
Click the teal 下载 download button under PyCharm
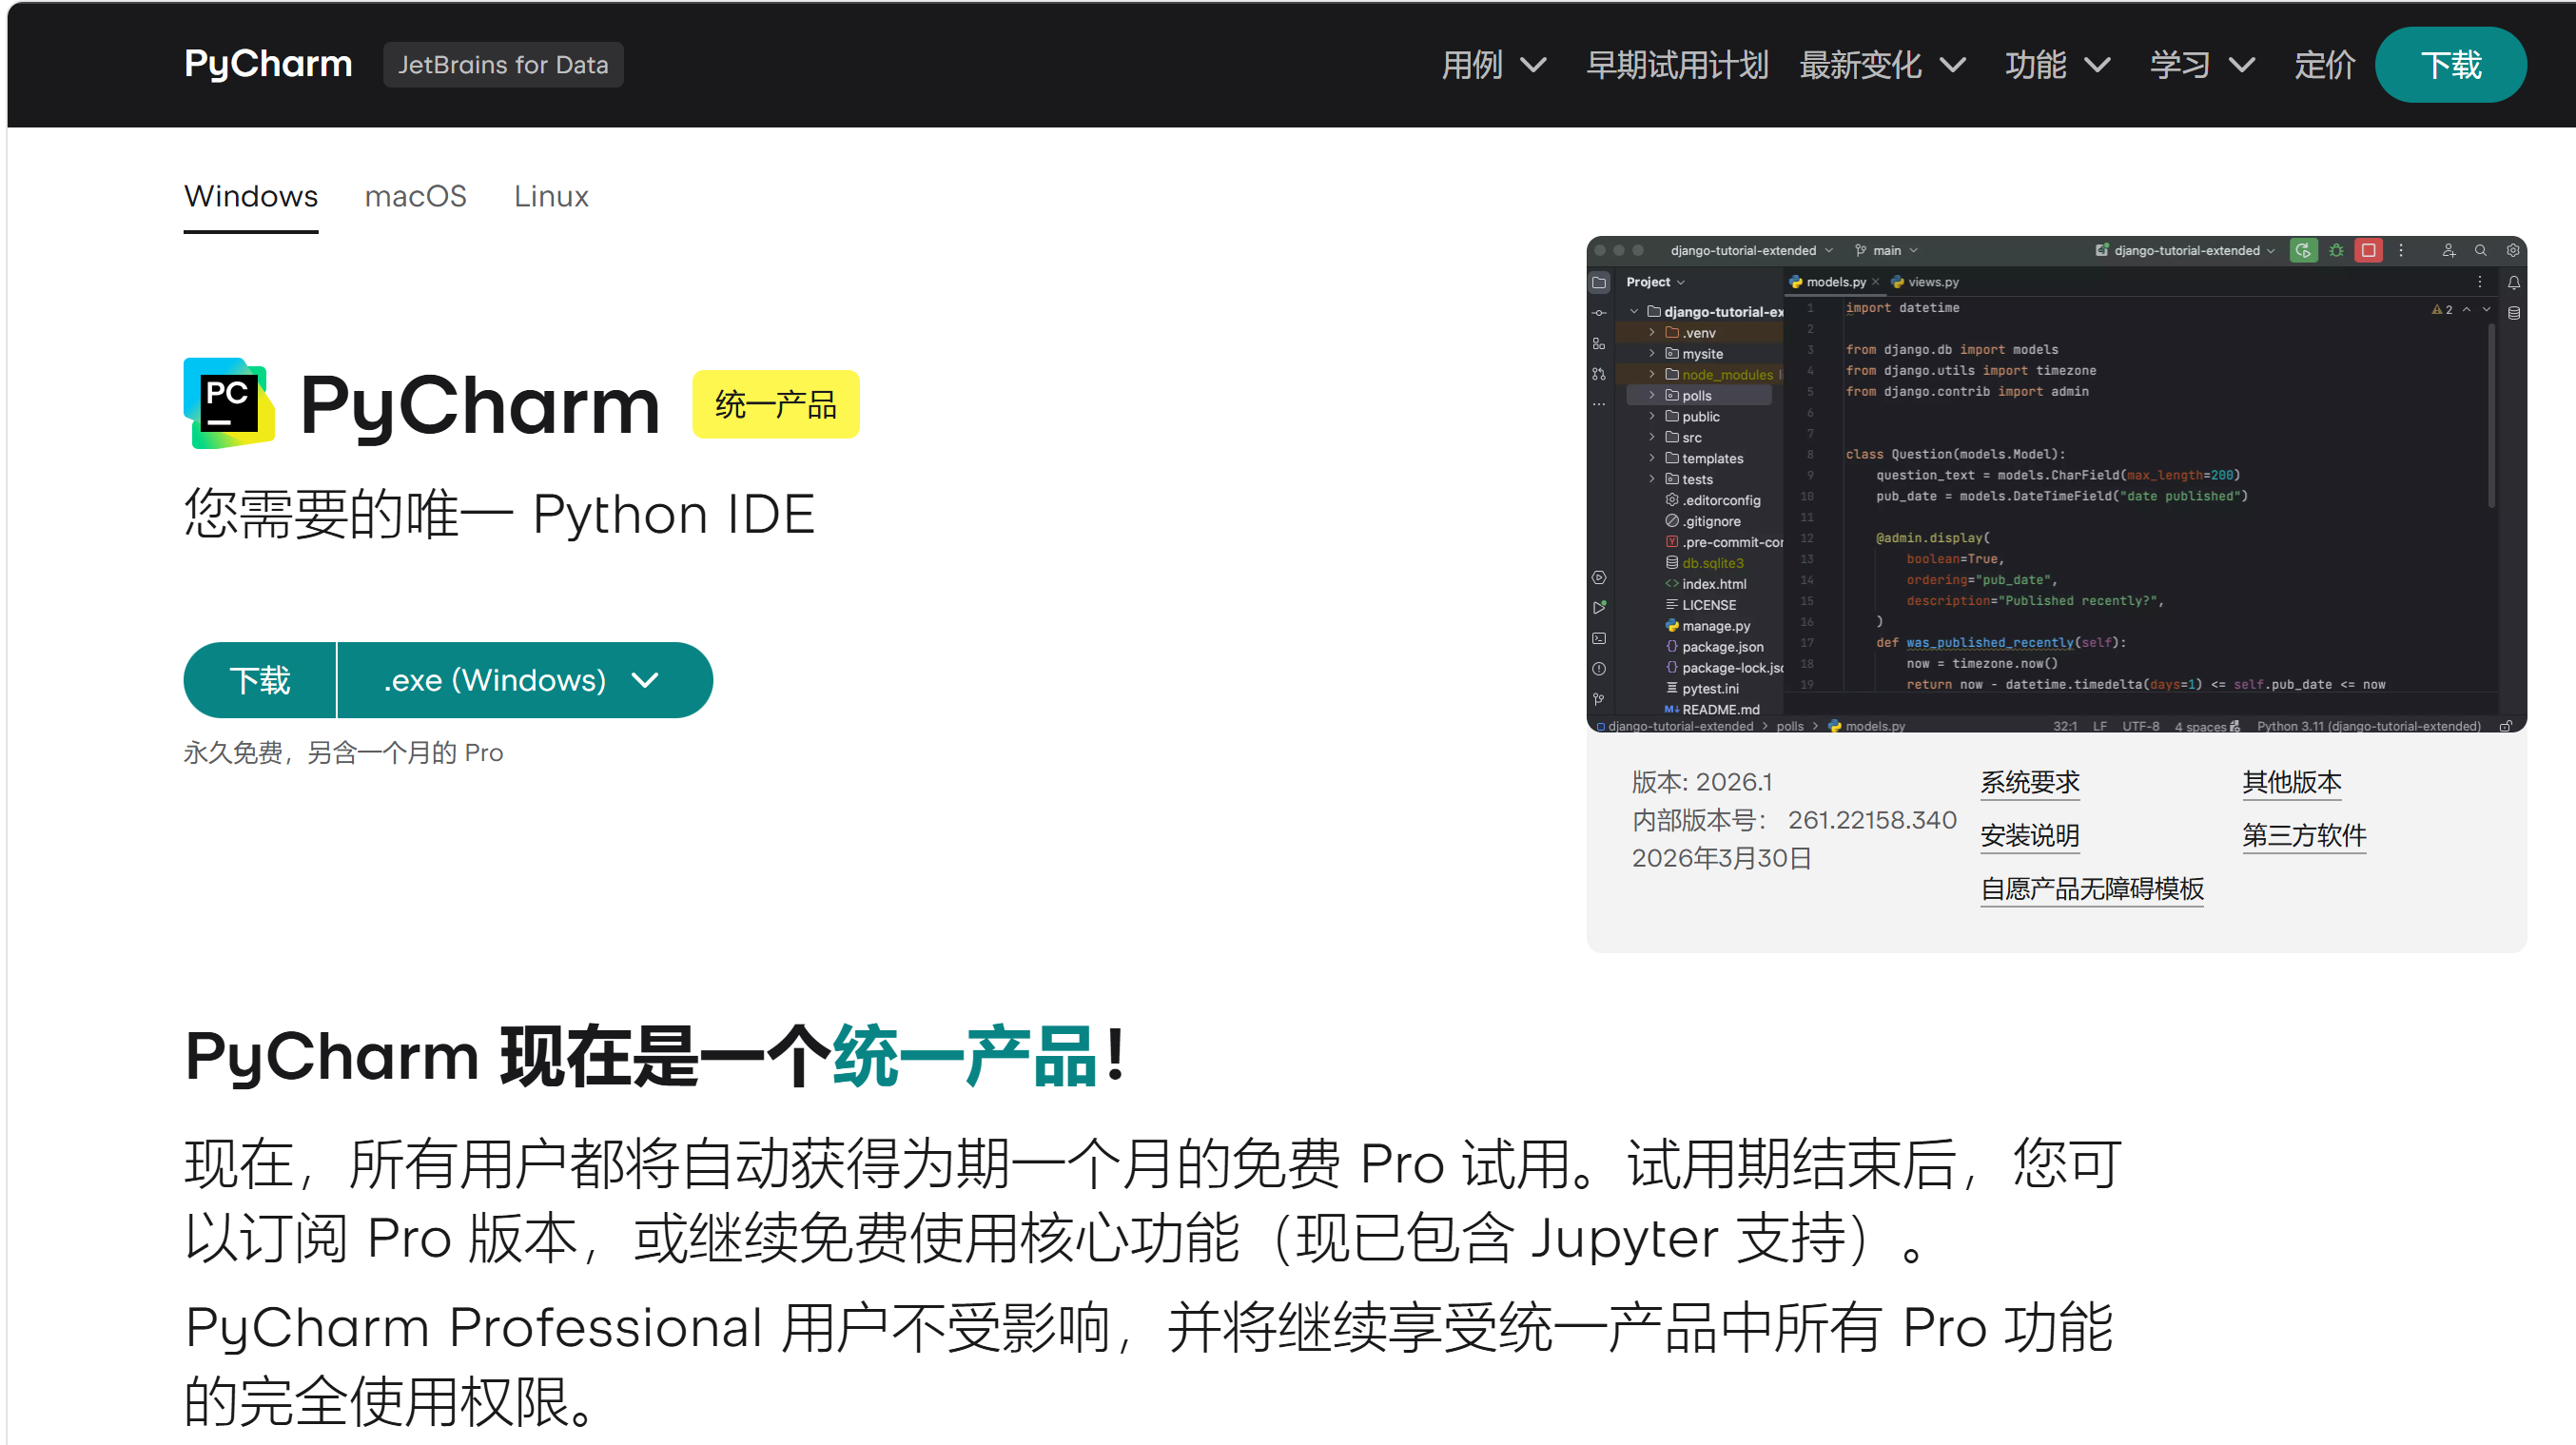(260, 680)
